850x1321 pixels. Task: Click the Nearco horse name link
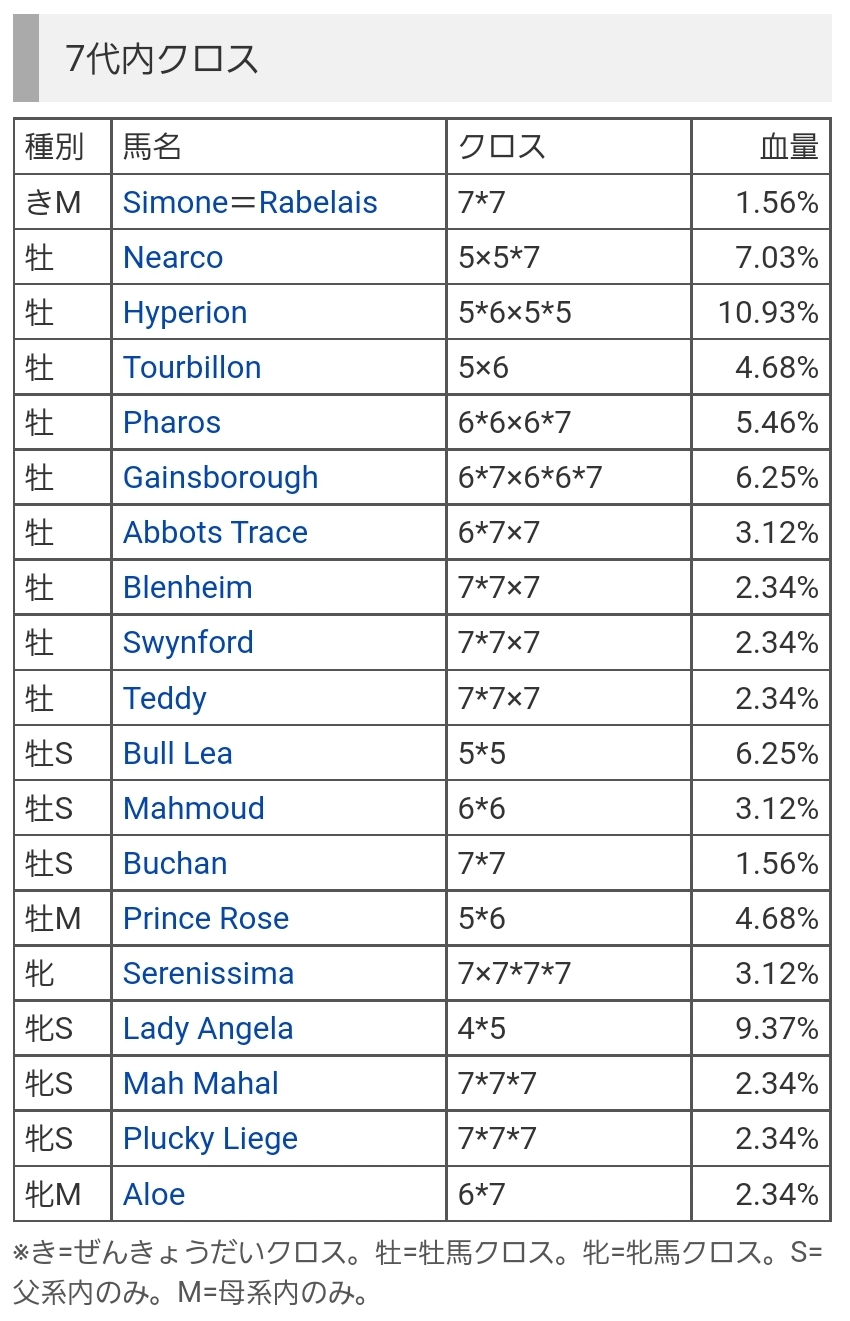[x=173, y=257]
